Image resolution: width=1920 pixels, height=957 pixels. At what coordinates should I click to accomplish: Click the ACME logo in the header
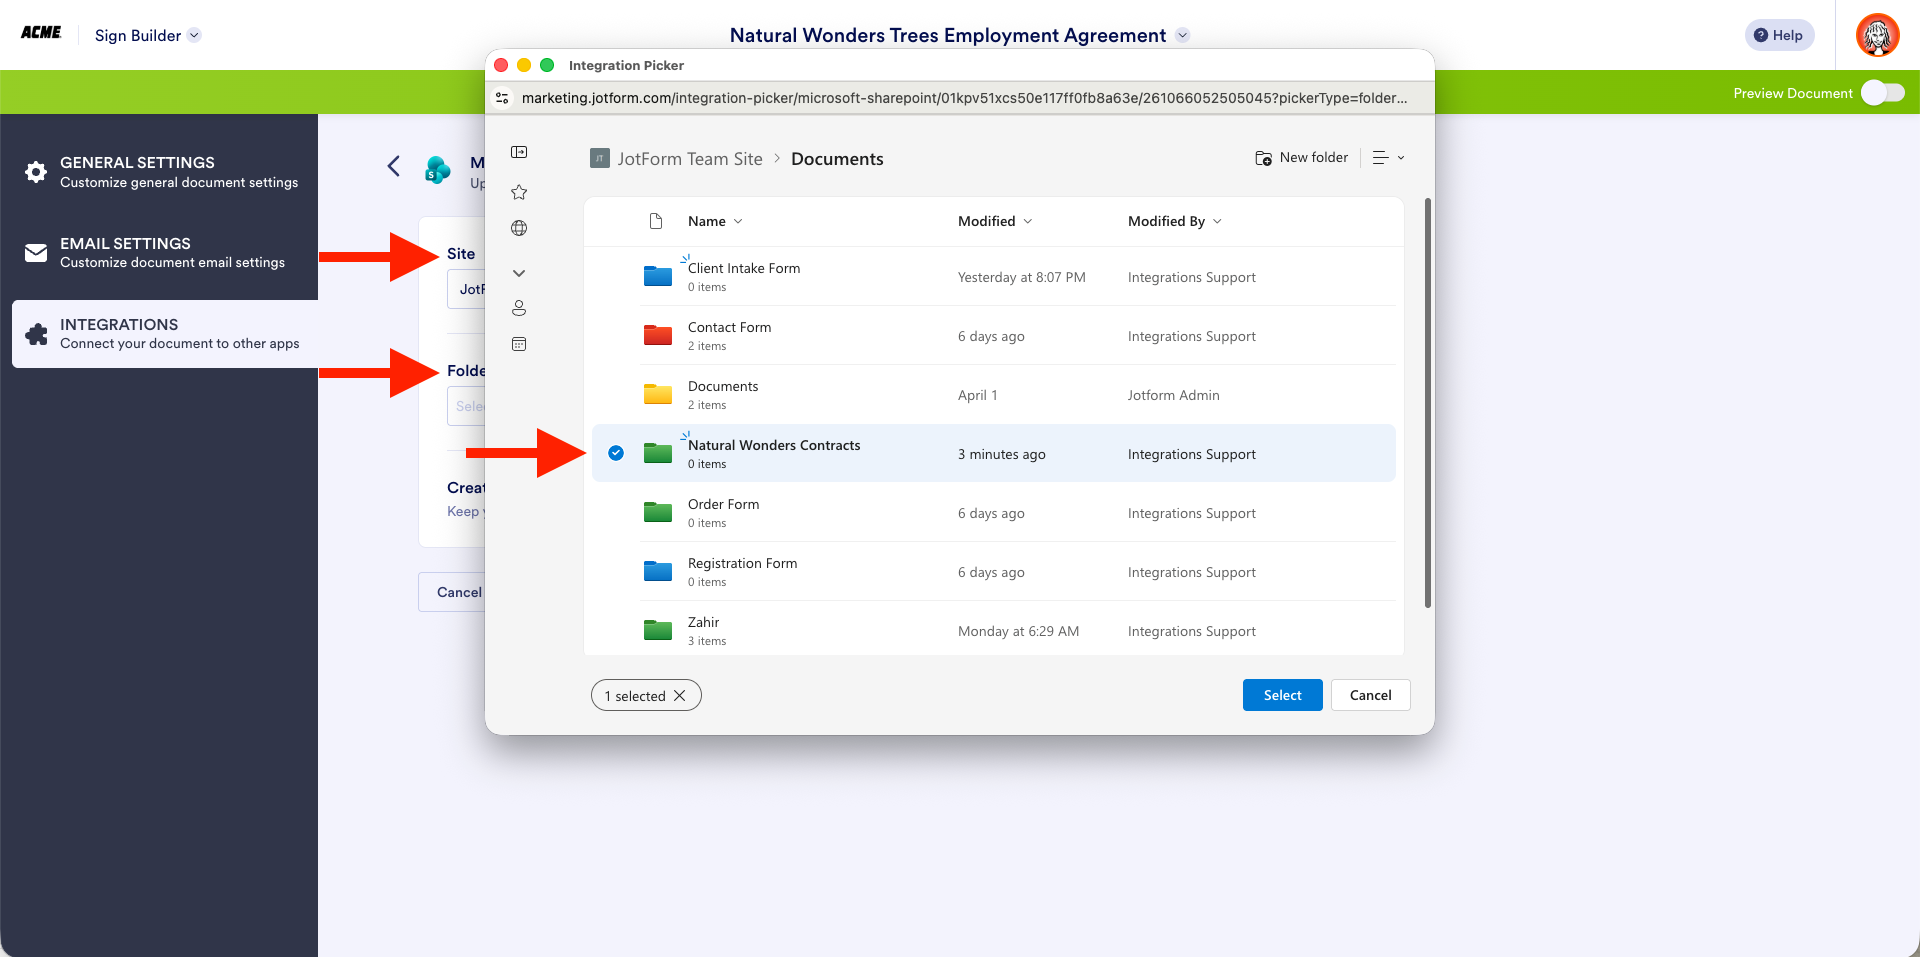coord(40,31)
